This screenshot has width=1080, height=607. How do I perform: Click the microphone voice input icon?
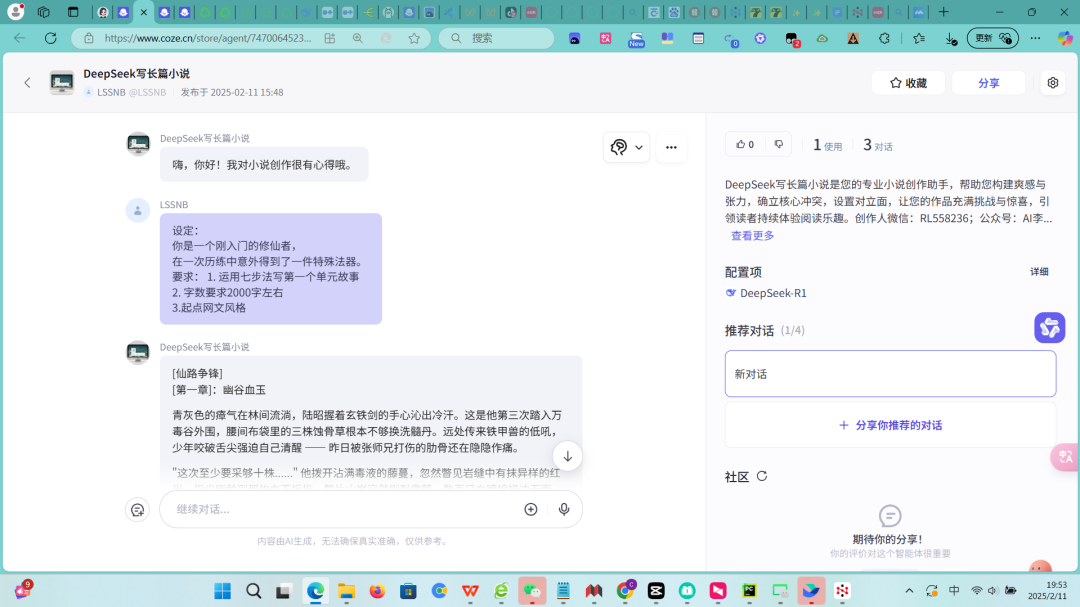tap(563, 509)
